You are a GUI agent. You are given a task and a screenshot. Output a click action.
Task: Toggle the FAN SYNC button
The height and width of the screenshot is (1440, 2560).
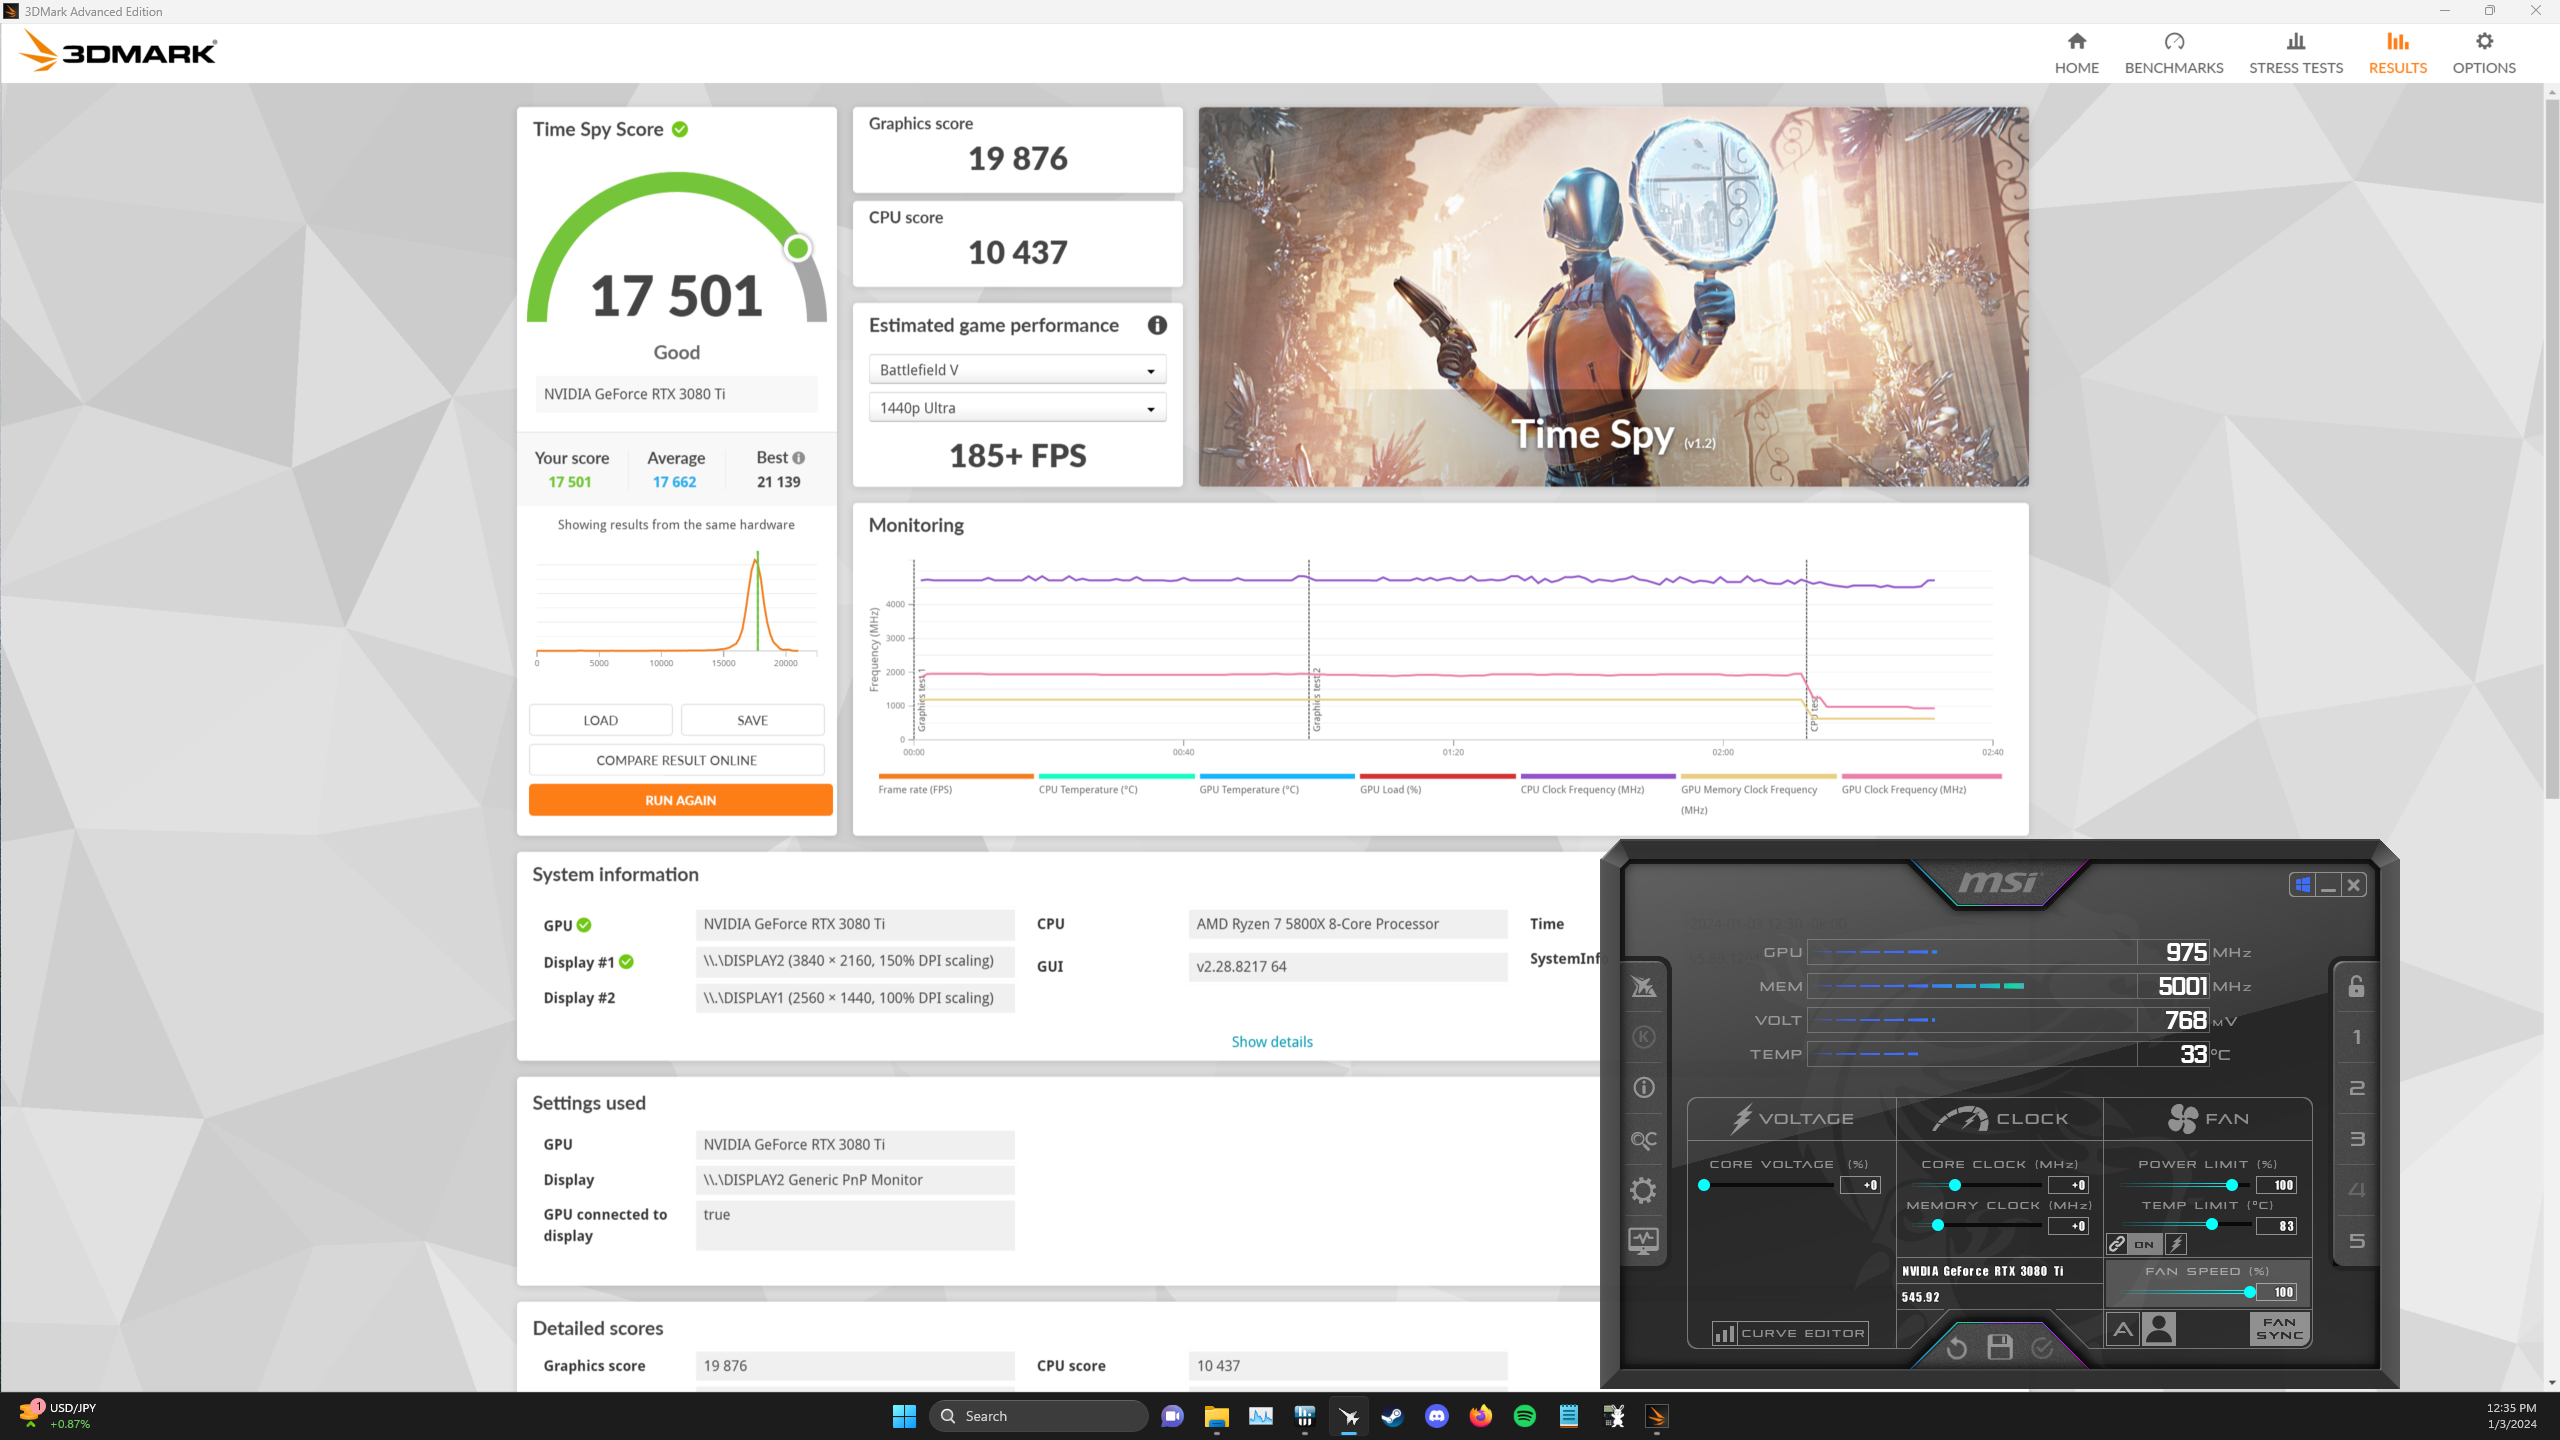(x=2279, y=1329)
